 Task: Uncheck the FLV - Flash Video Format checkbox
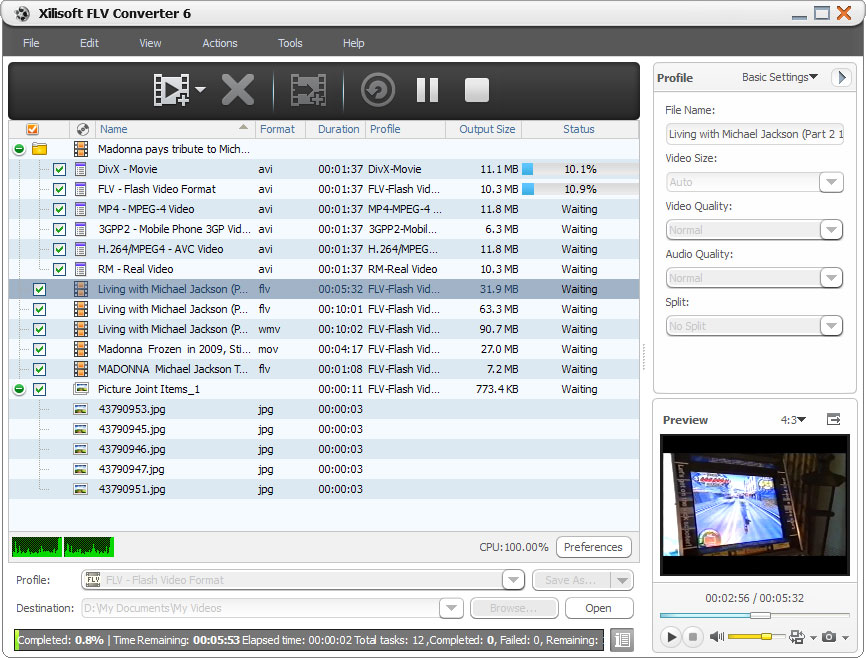60,189
